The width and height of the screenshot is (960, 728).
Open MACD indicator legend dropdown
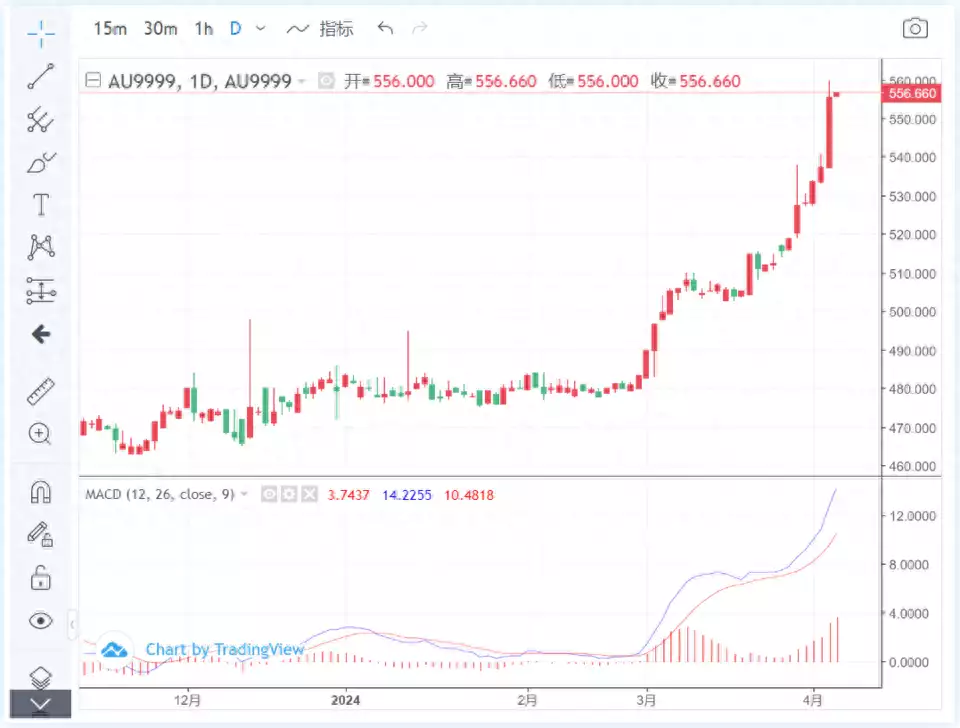click(244, 494)
